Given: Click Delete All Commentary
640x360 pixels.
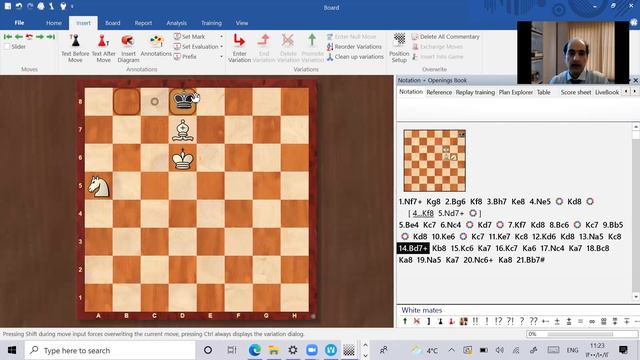Looking at the screenshot, I should (445, 37).
